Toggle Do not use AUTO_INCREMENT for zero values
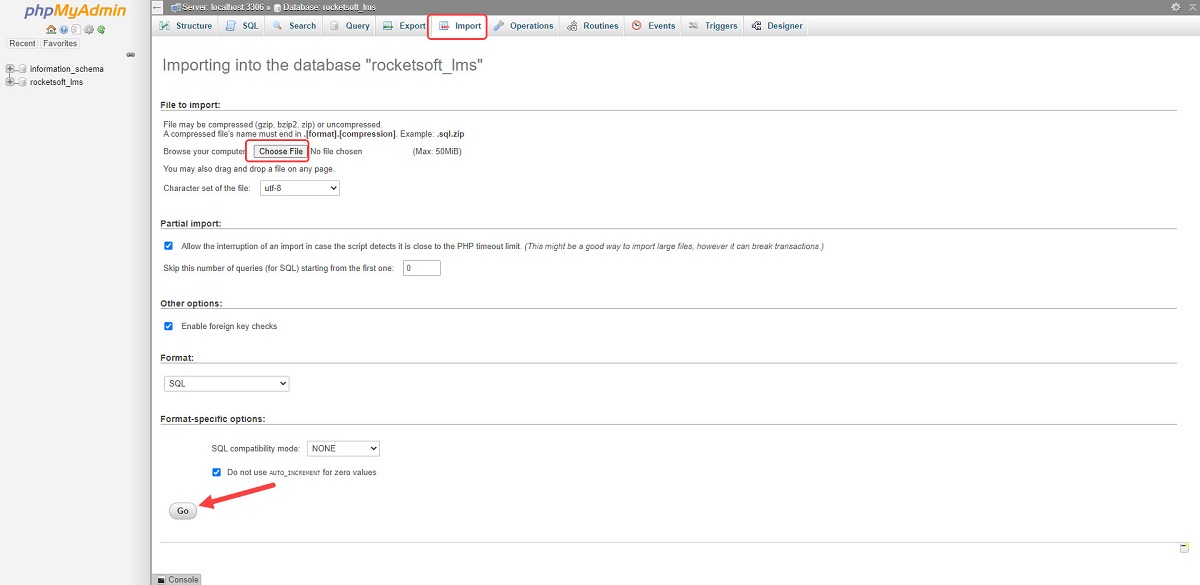 [216, 472]
